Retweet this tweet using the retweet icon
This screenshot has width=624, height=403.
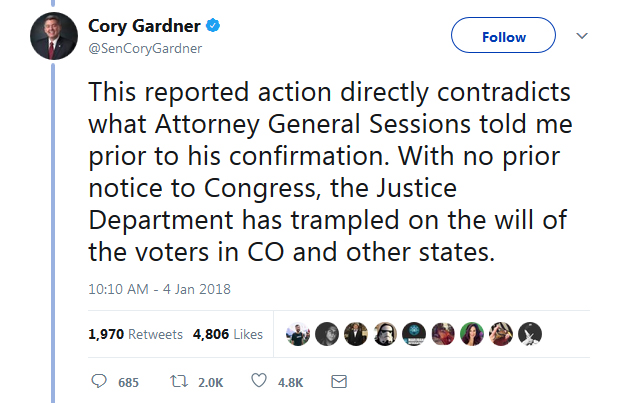click(178, 381)
